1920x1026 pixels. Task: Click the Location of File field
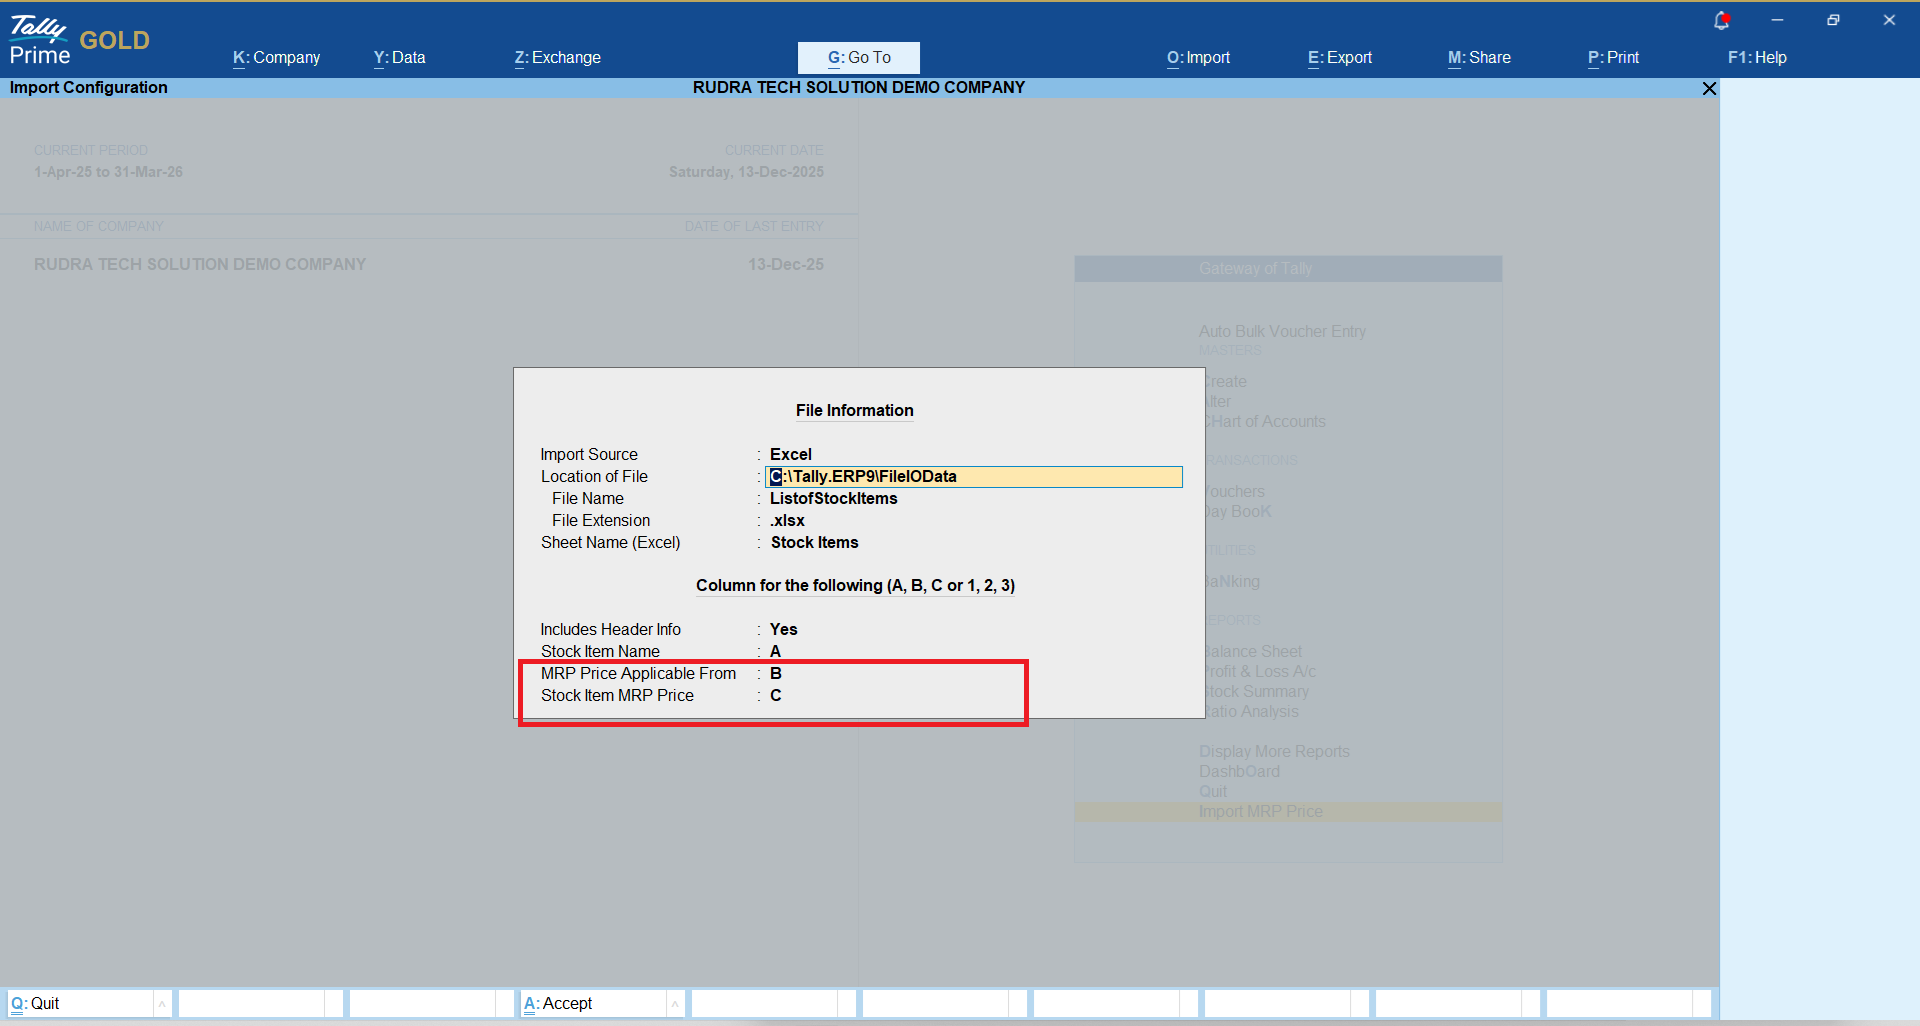click(973, 477)
